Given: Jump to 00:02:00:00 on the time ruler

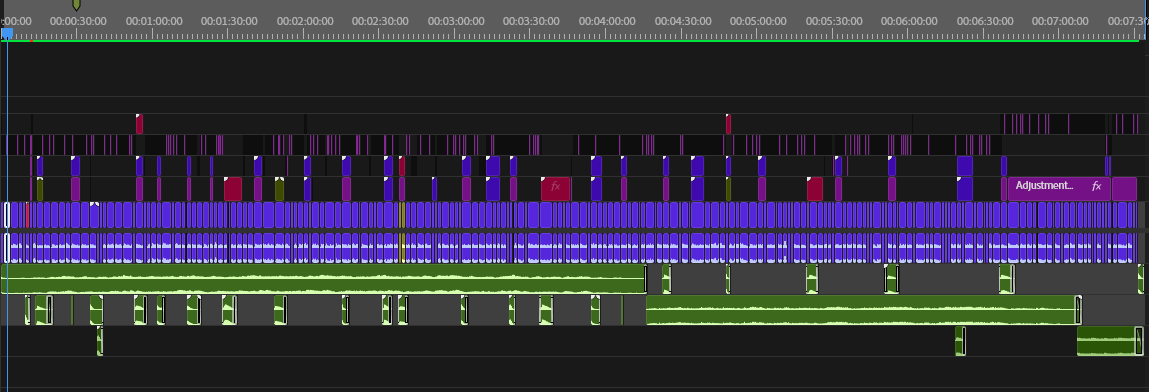Looking at the screenshot, I should point(305,21).
